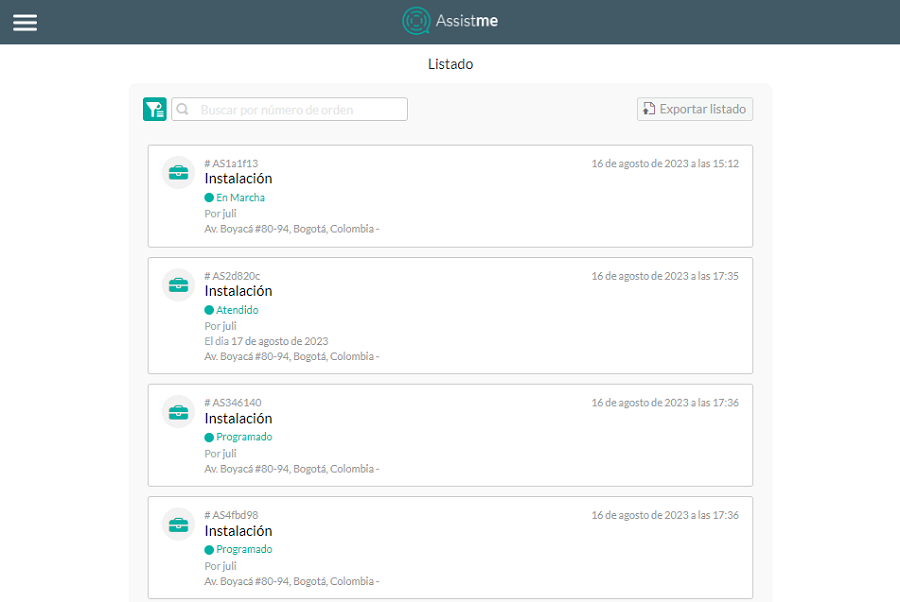Select the En Marcha status label
900x602 pixels.
[240, 198]
